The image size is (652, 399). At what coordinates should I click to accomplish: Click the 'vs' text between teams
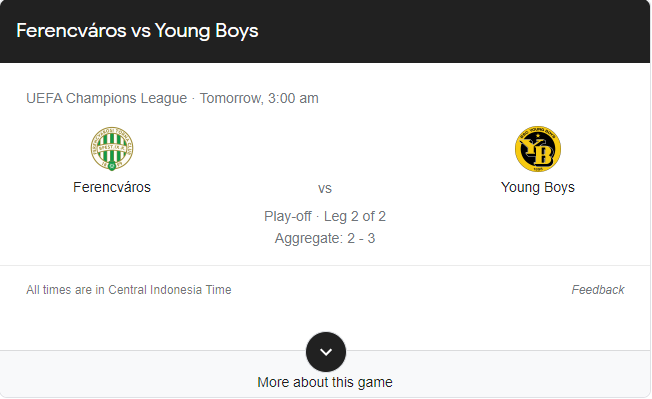(325, 189)
